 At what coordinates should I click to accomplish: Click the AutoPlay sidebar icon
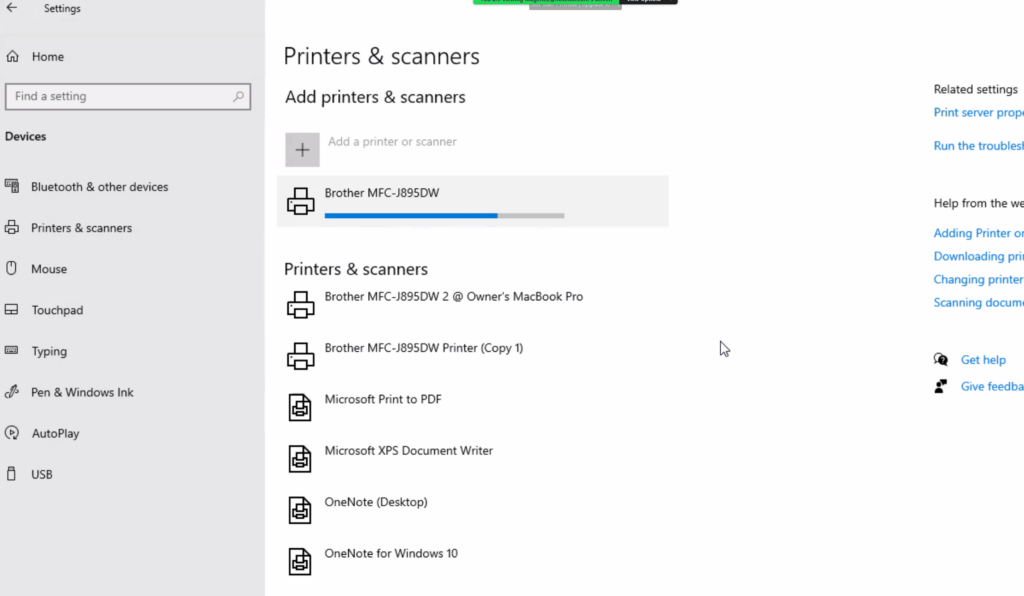pos(12,433)
